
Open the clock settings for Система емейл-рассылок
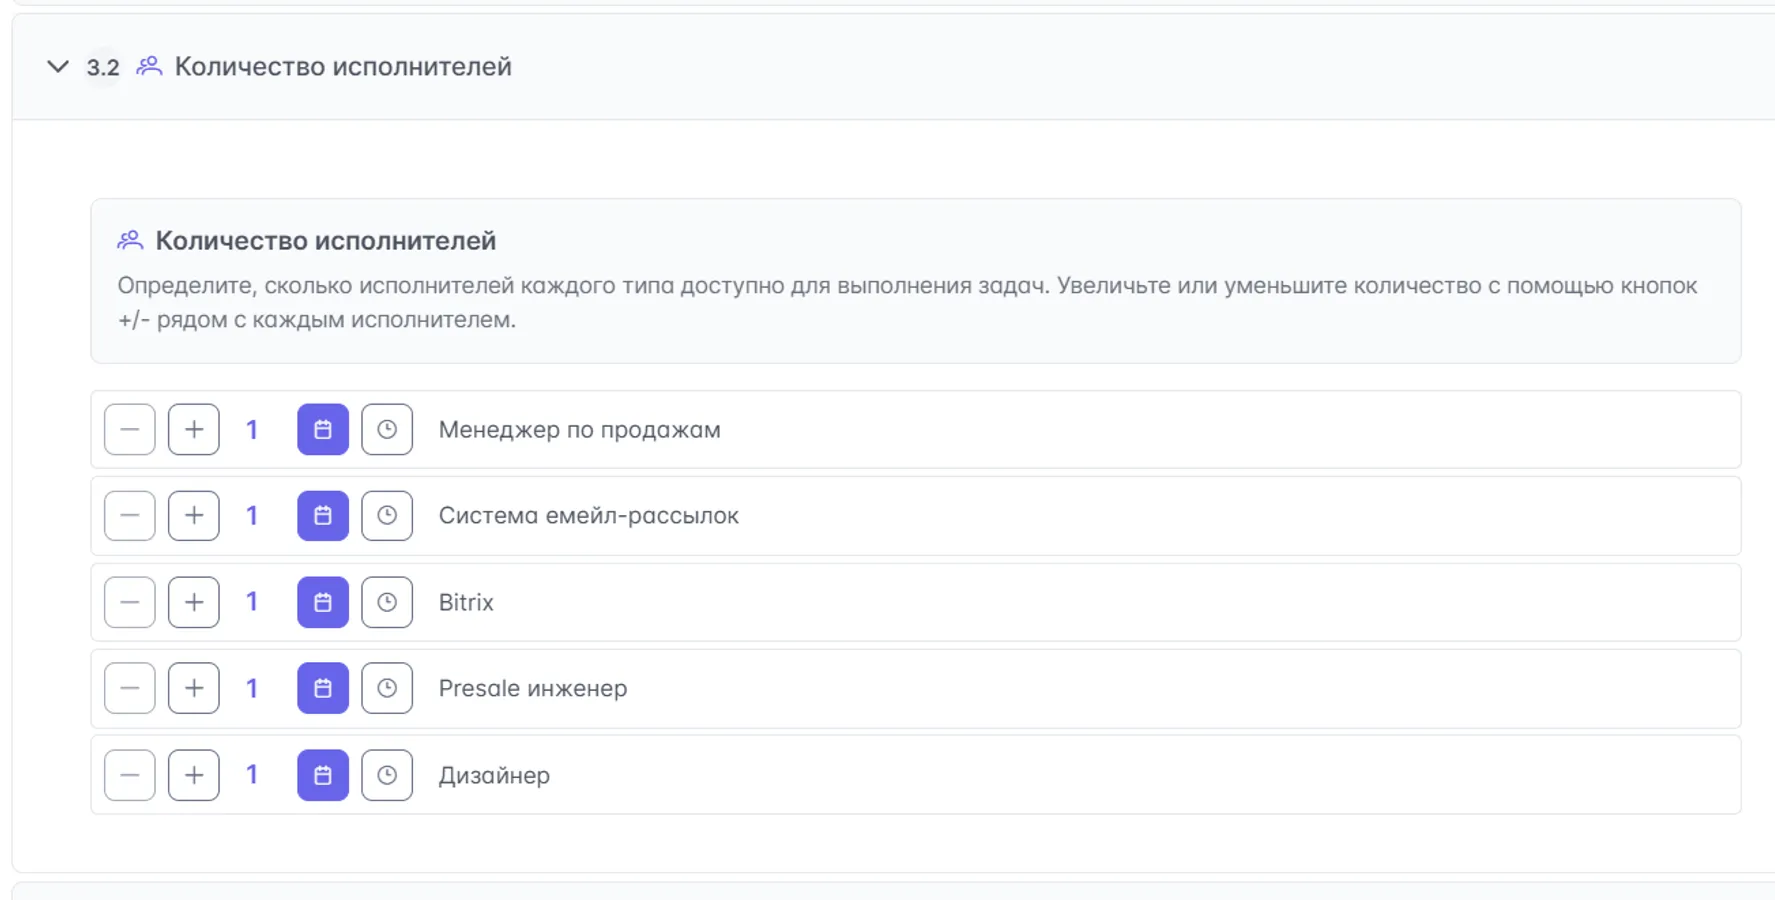point(387,515)
